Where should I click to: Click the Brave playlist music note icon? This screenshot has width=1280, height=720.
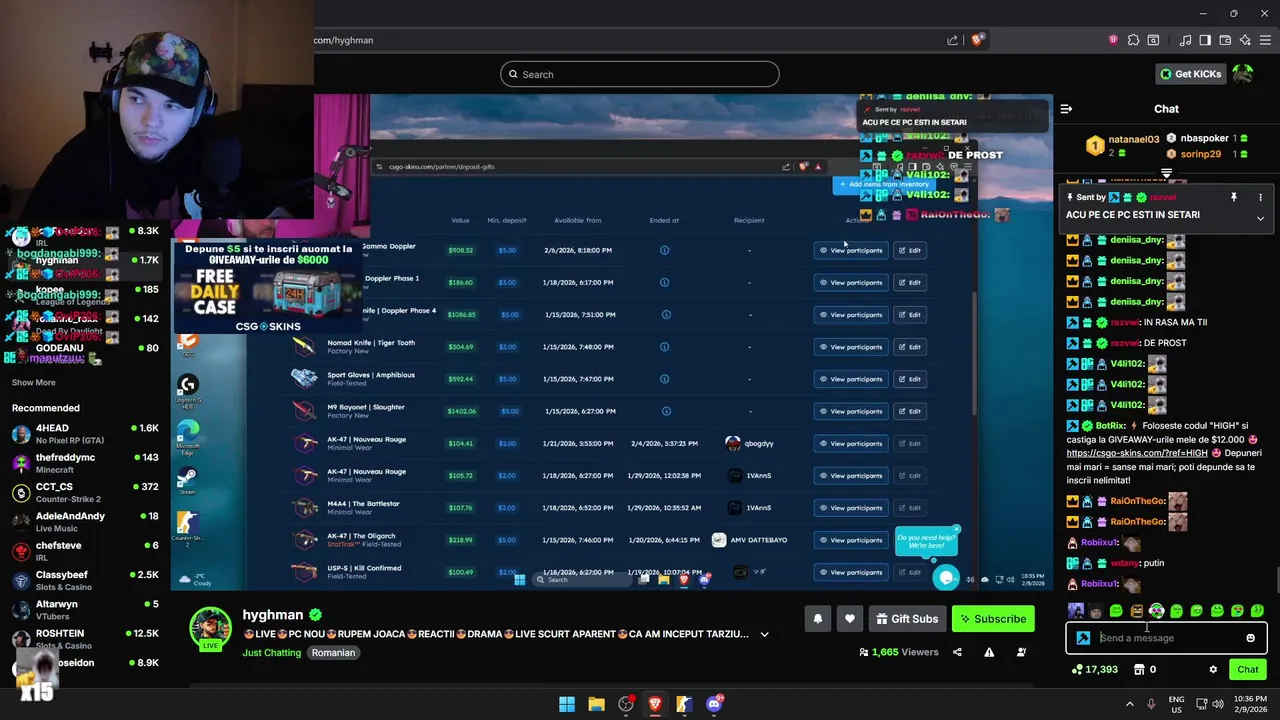pyautogui.click(x=1185, y=40)
